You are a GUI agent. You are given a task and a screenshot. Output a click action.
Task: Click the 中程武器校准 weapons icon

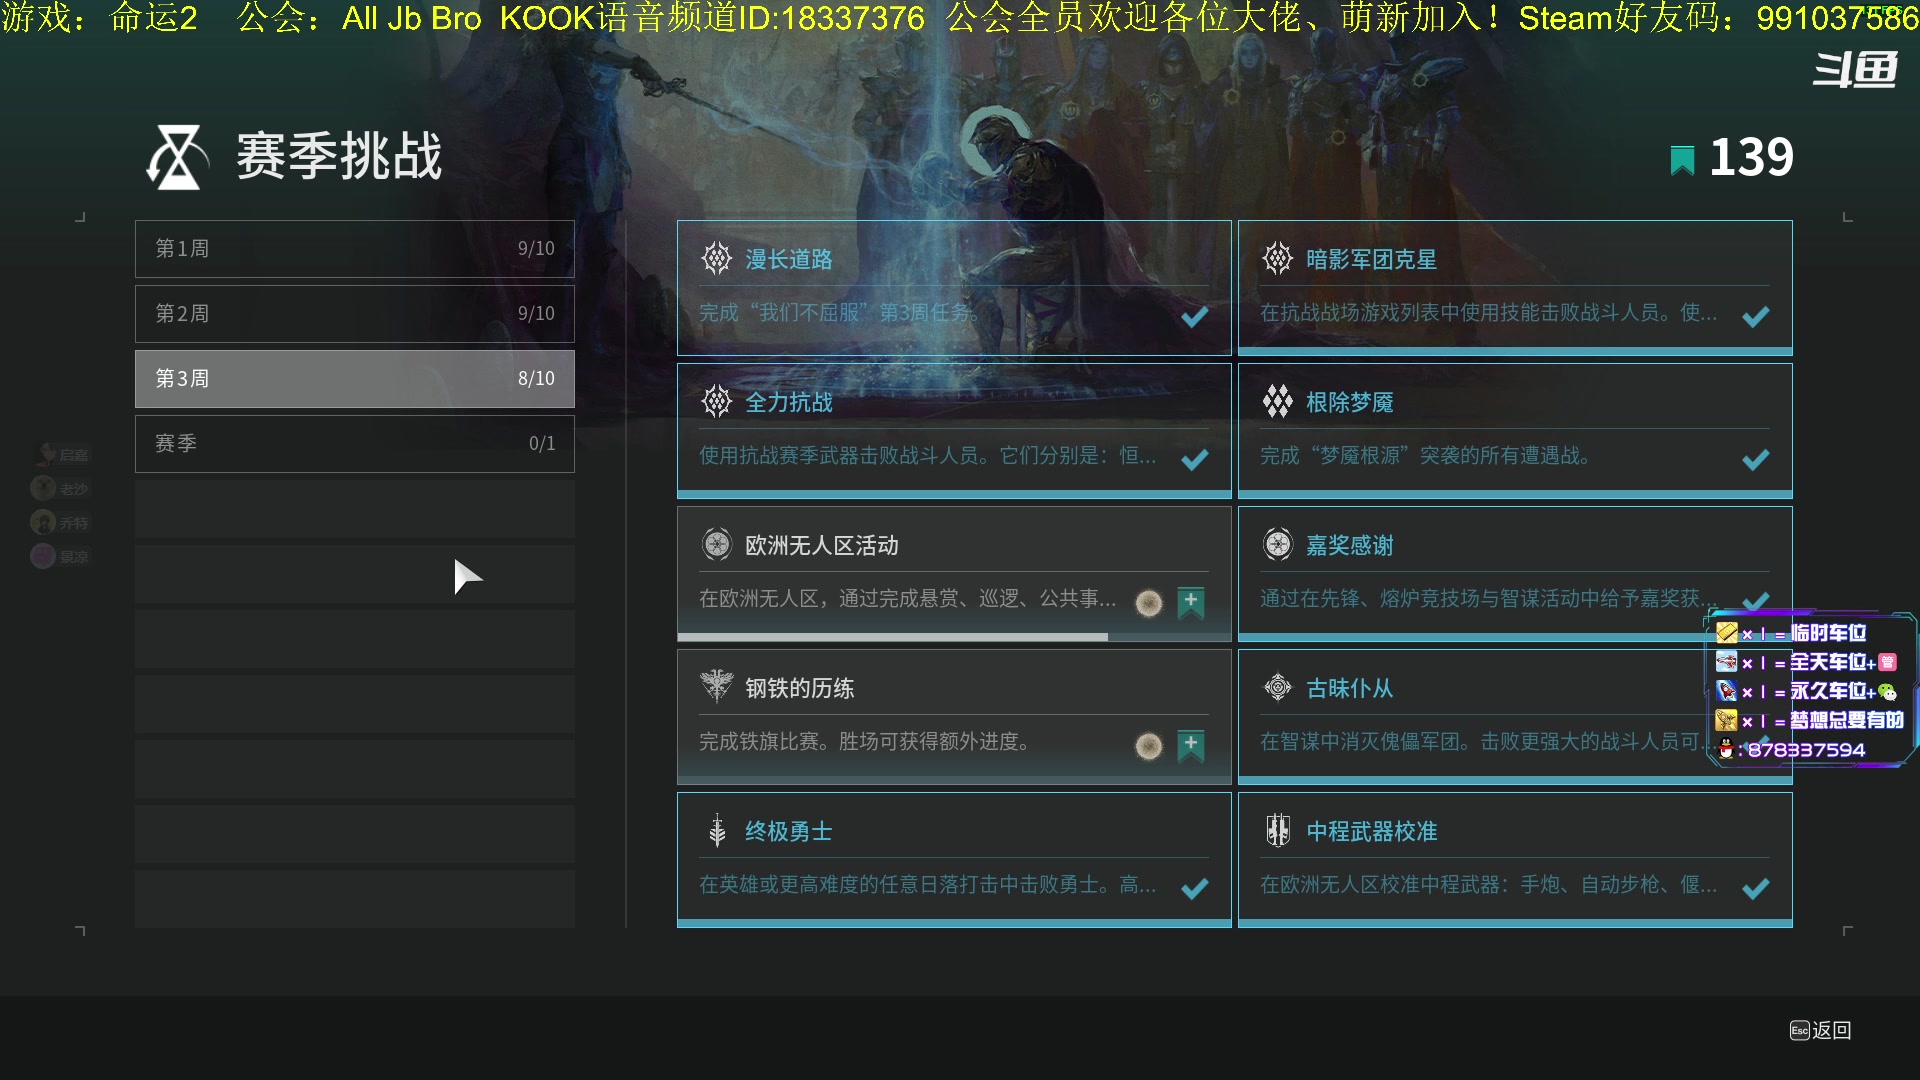(1278, 831)
